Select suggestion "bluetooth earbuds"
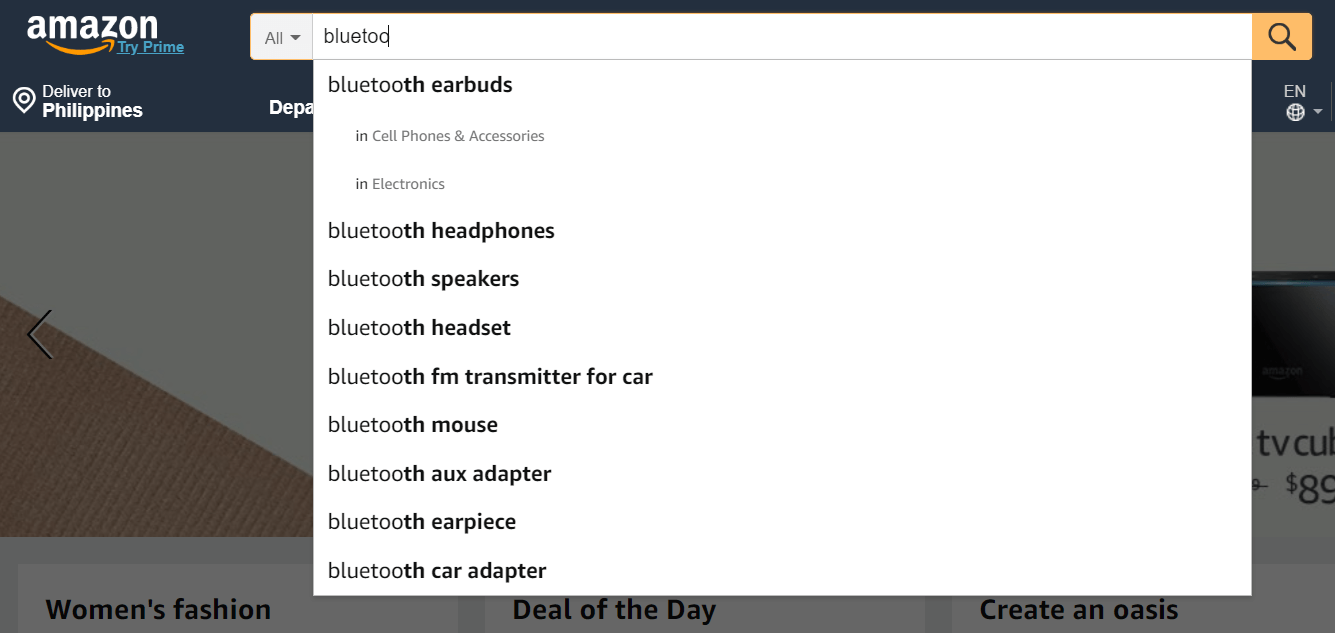 coord(420,85)
